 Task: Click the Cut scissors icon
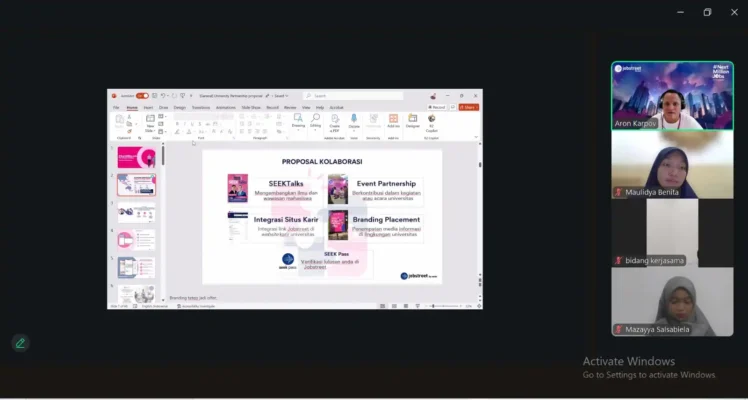tap(129, 116)
